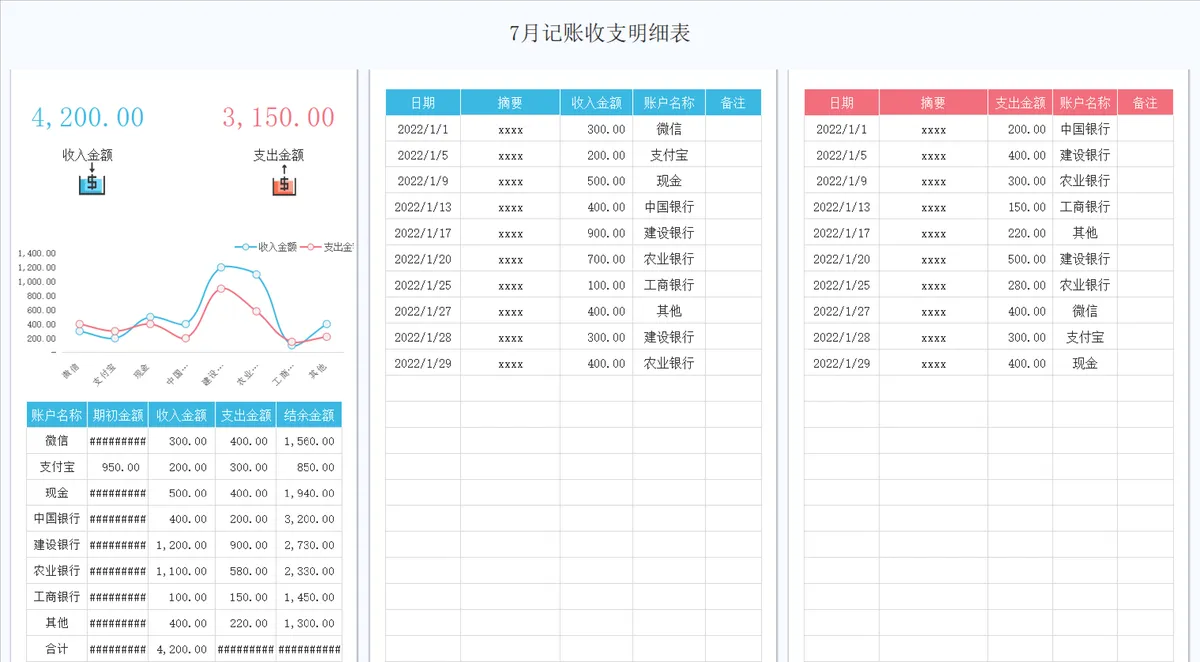
Task: Select 账户名称 header in the red expense table
Action: (x=1085, y=102)
